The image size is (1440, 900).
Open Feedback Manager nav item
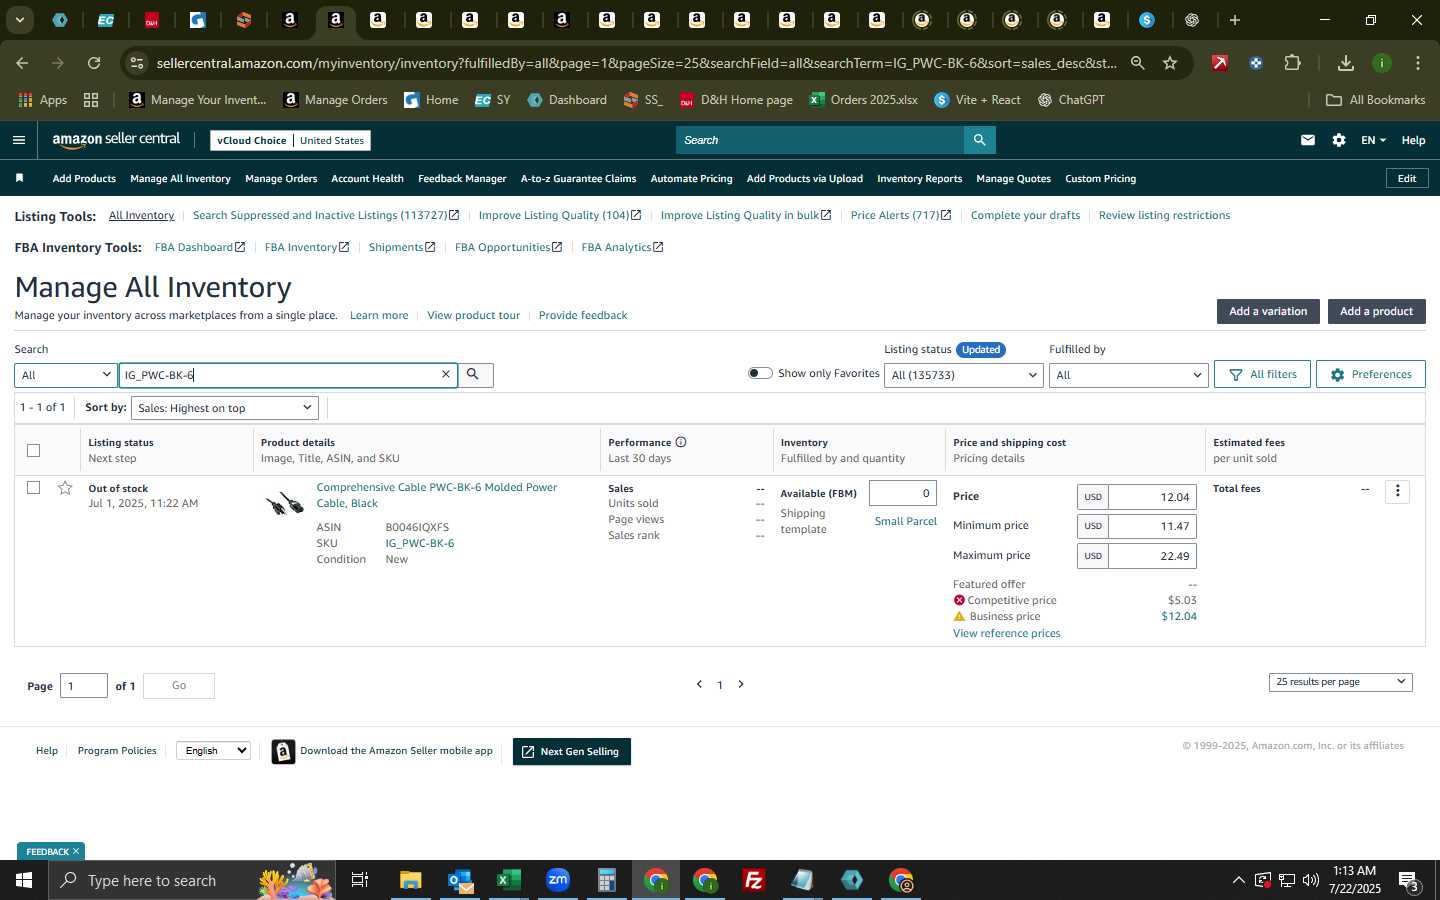(x=462, y=178)
